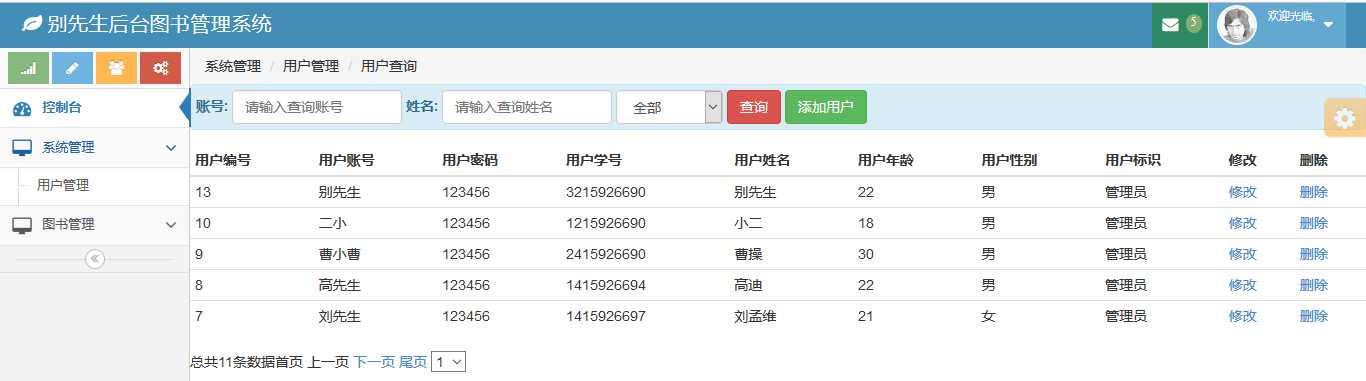Click user ID cell 13
The image size is (1366, 381).
203,192
